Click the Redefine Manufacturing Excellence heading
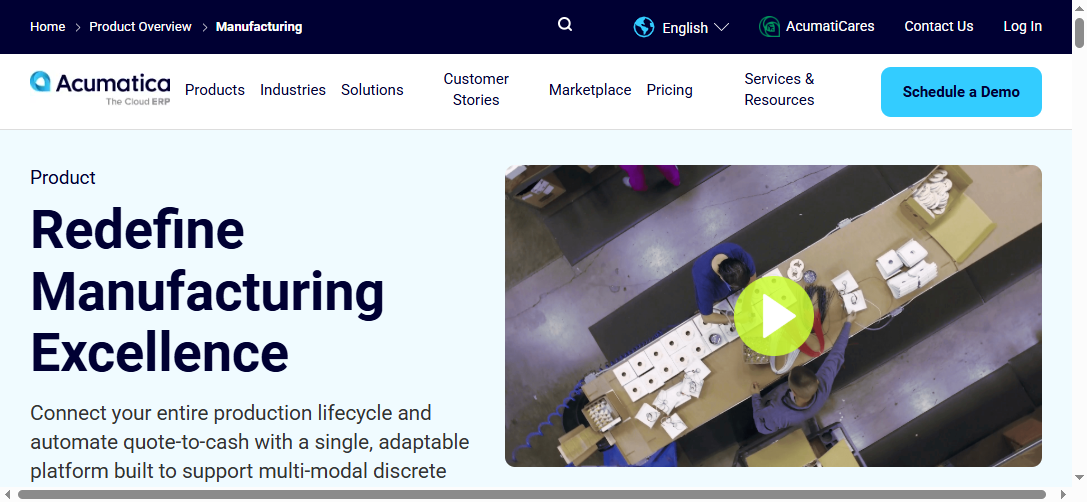 (x=207, y=291)
